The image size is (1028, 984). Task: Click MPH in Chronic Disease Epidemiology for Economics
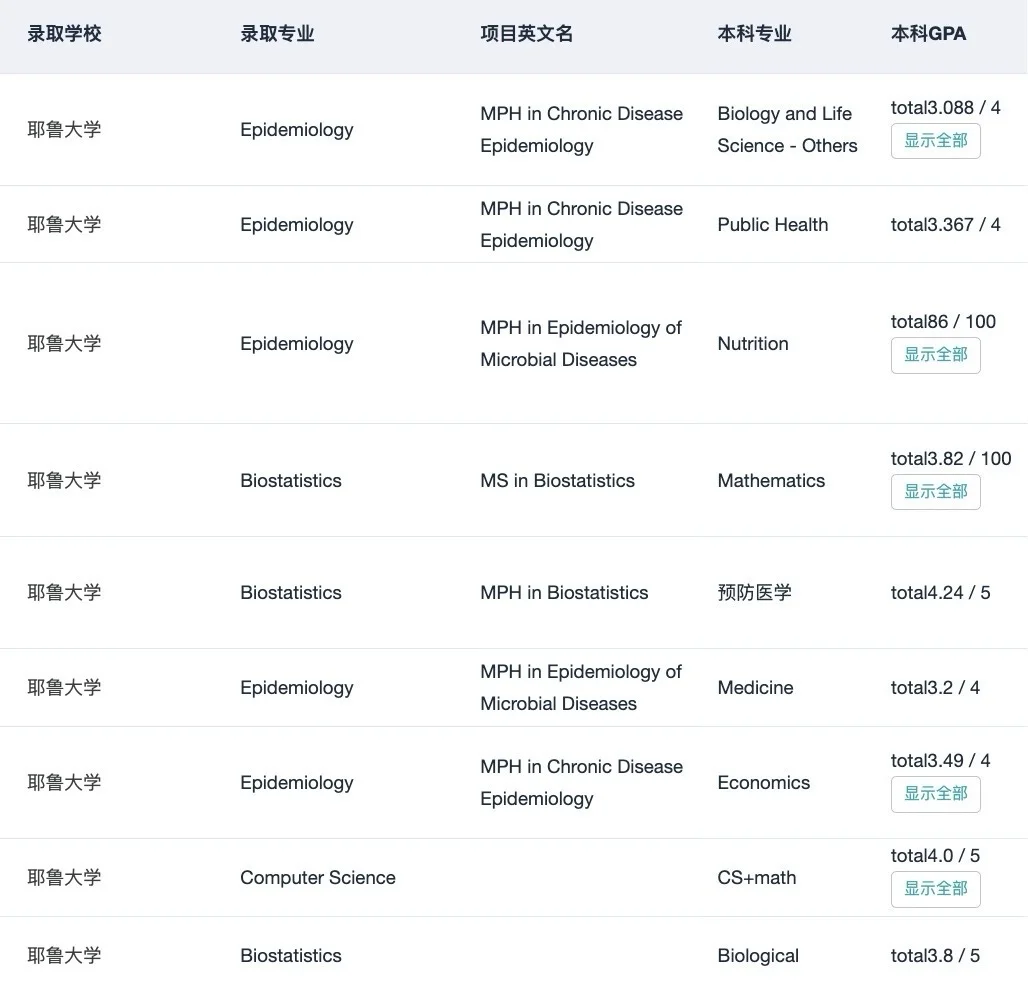click(582, 783)
